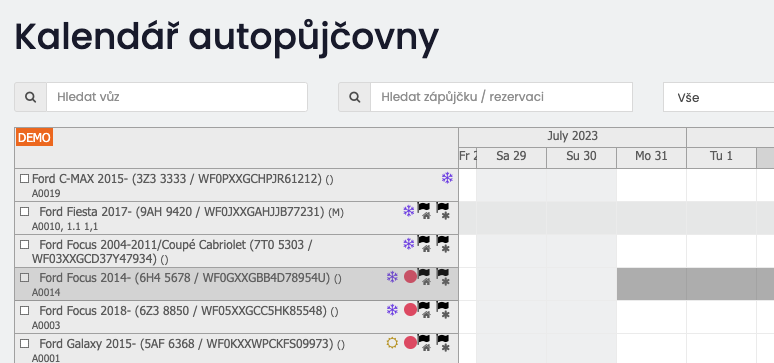Click snowflake icon on Ford Focus 2014- row
This screenshot has width=774, height=363.
coord(392,277)
